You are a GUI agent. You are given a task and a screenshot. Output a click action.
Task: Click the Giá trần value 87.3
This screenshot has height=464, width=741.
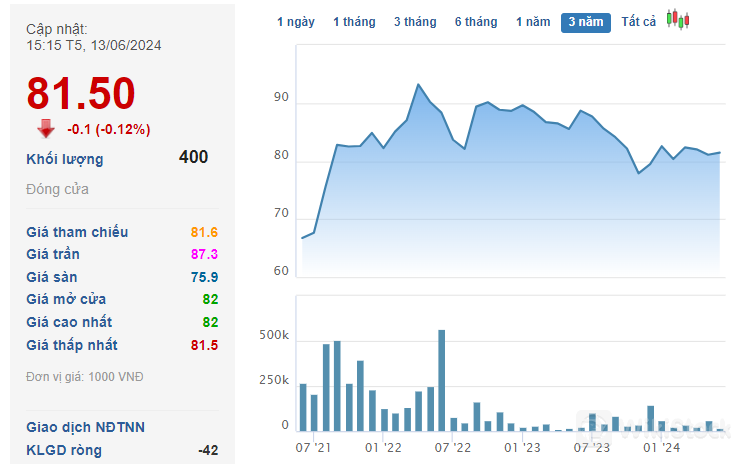tap(204, 255)
